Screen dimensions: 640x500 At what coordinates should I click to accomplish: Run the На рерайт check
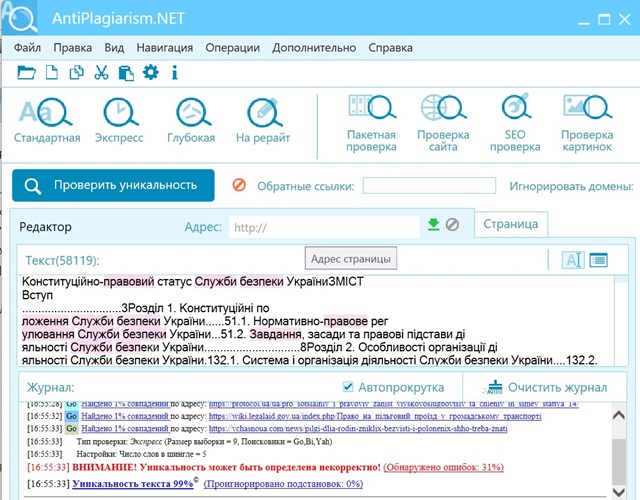[263, 121]
